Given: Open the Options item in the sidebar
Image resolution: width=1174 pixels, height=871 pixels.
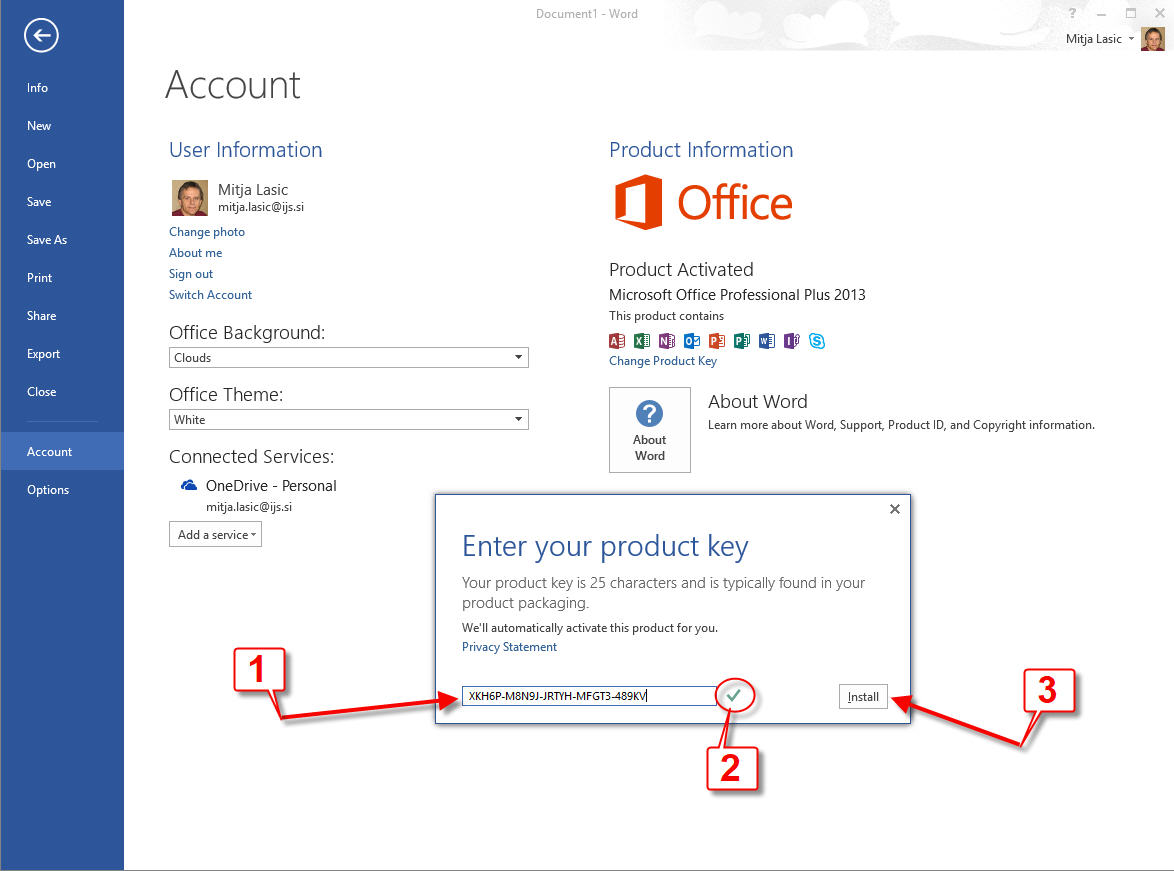Looking at the screenshot, I should coord(48,490).
